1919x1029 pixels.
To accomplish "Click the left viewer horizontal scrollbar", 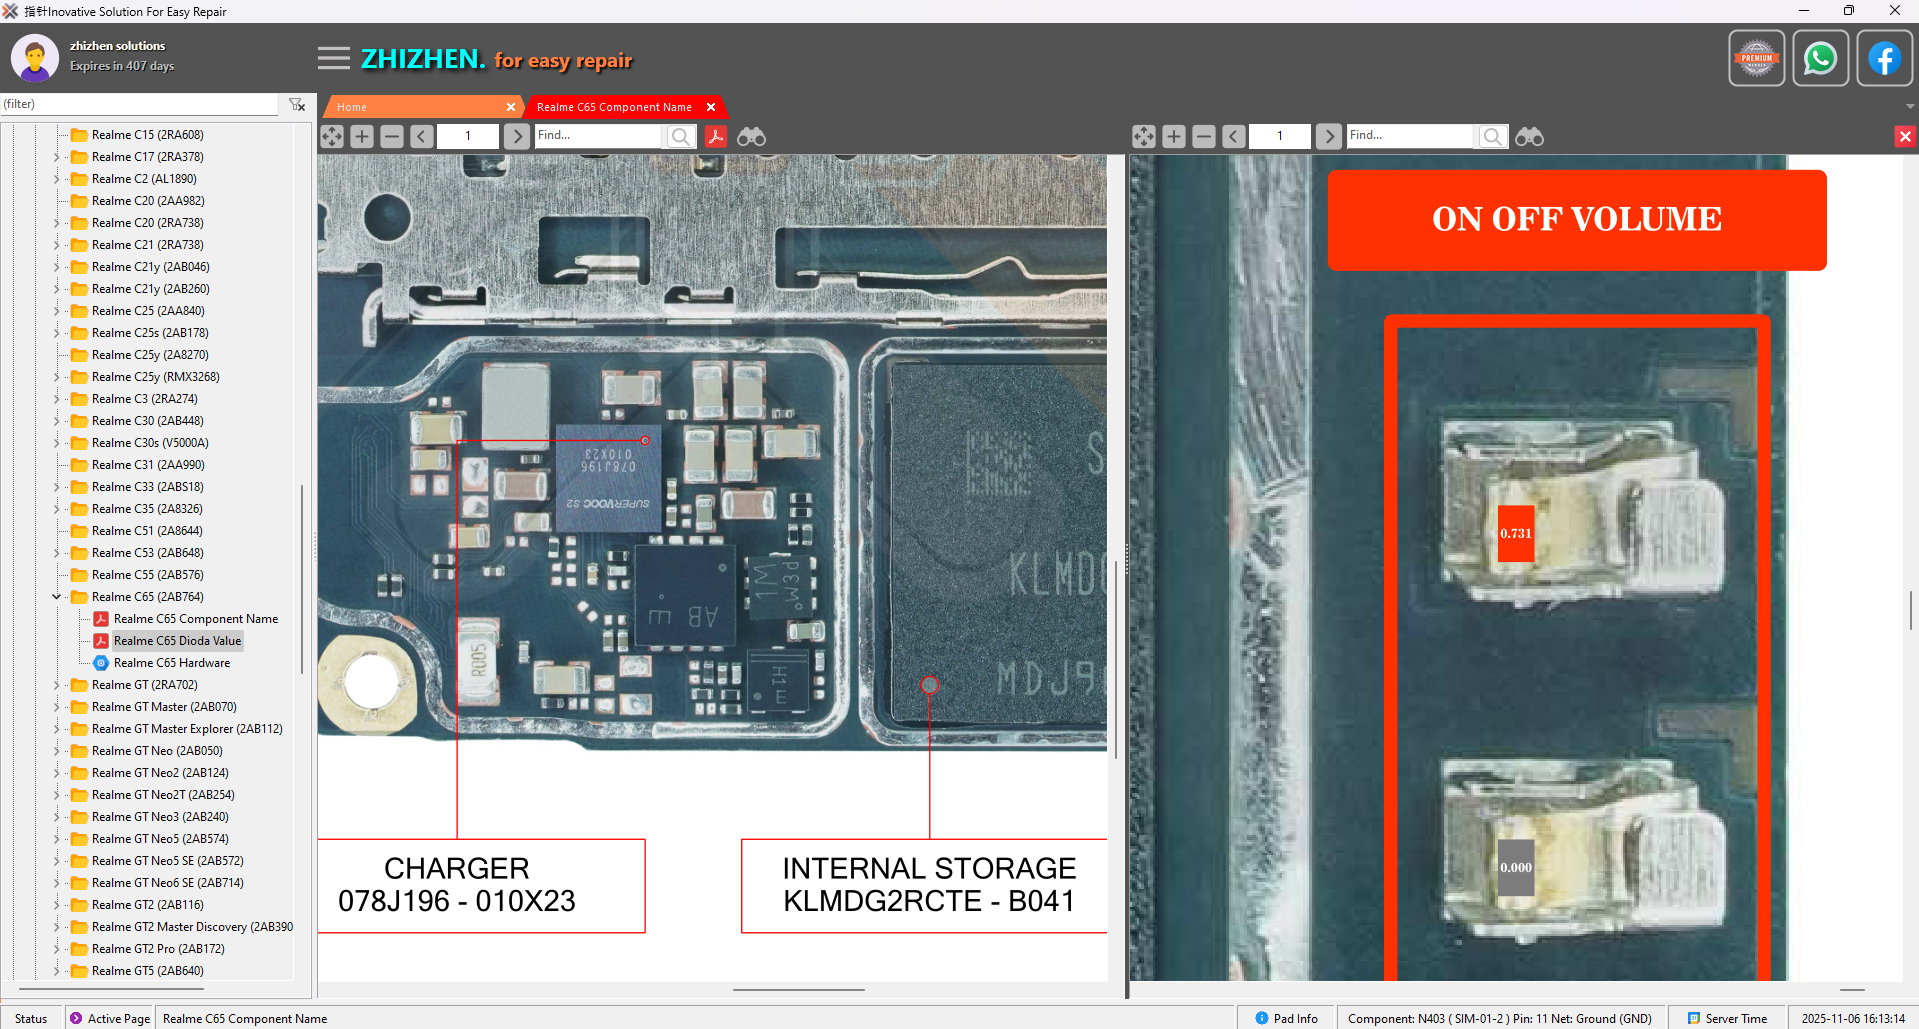I will (798, 990).
